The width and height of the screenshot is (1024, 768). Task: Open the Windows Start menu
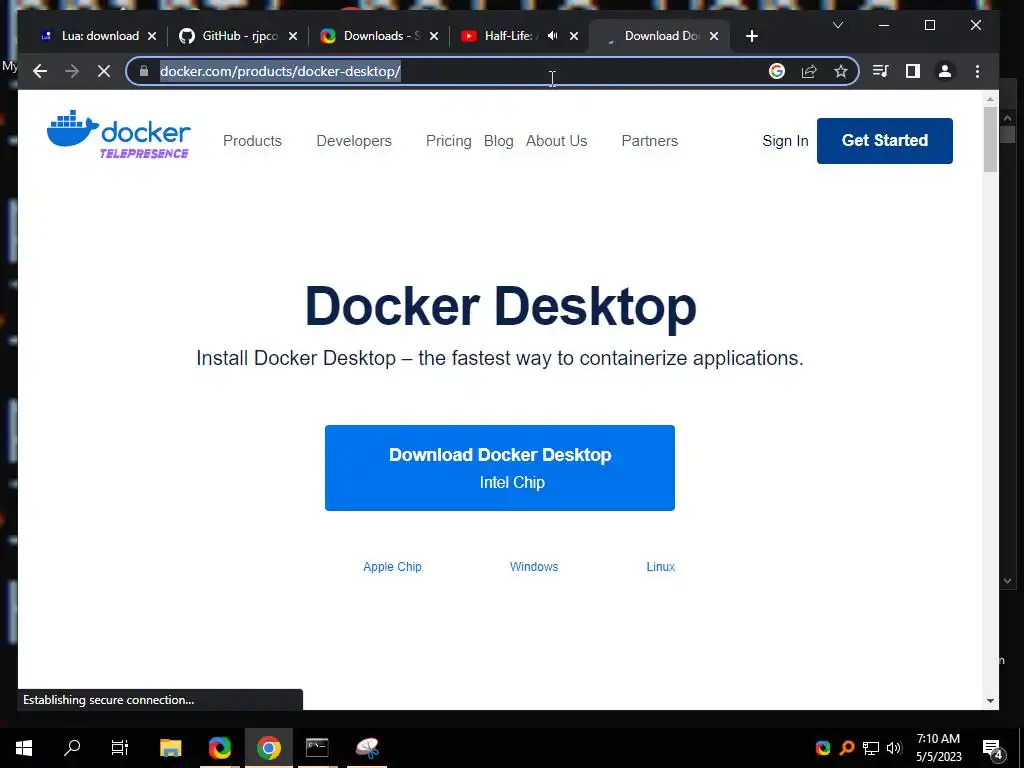[x=24, y=748]
